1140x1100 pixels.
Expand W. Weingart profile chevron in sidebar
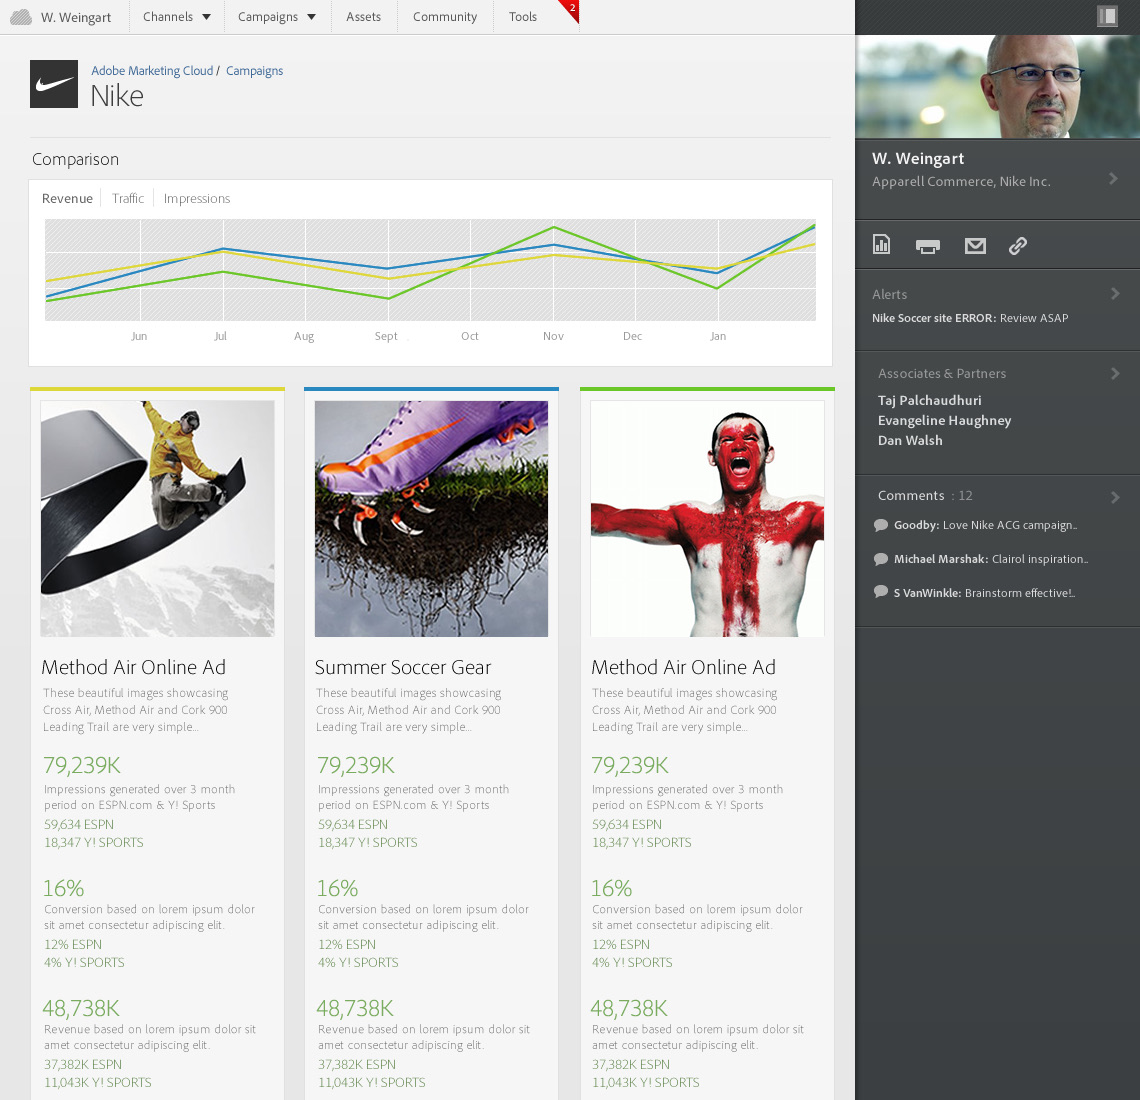(x=1113, y=178)
